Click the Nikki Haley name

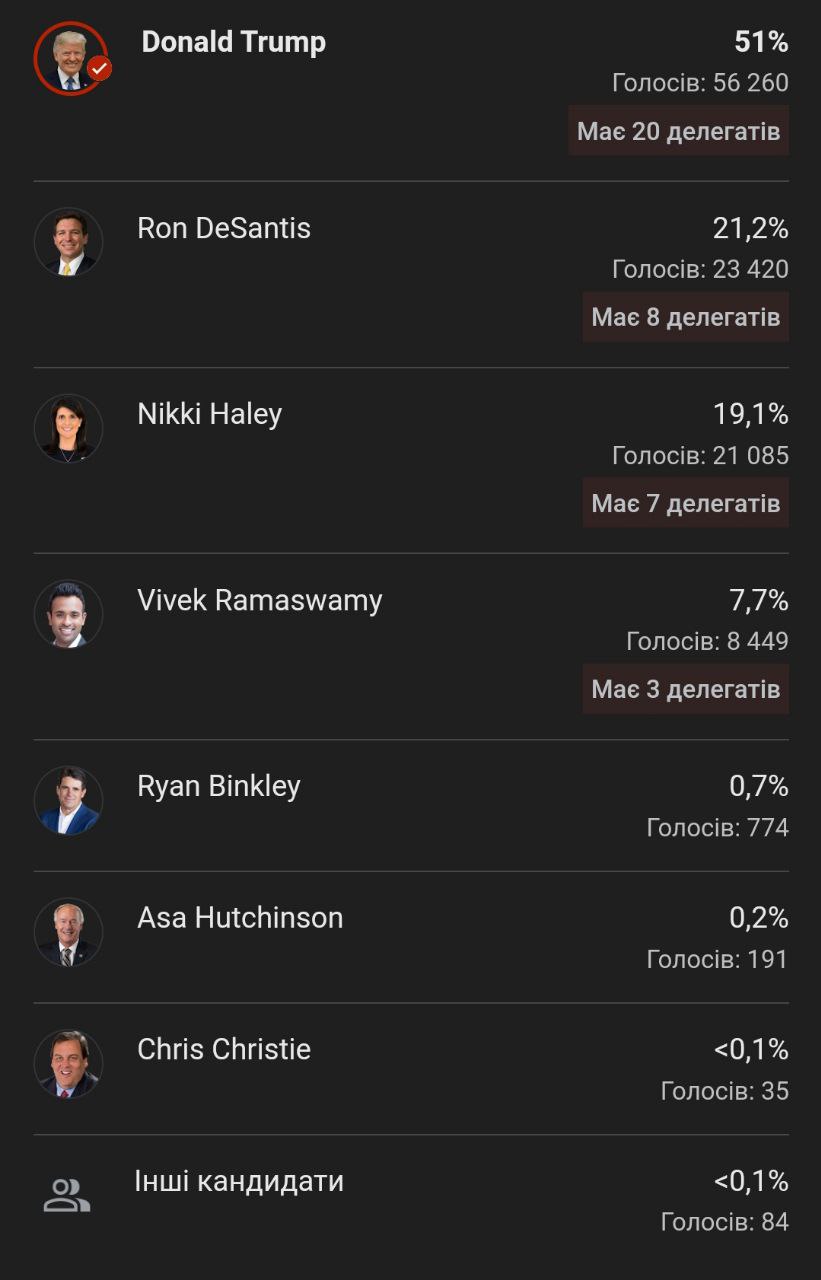(x=210, y=414)
